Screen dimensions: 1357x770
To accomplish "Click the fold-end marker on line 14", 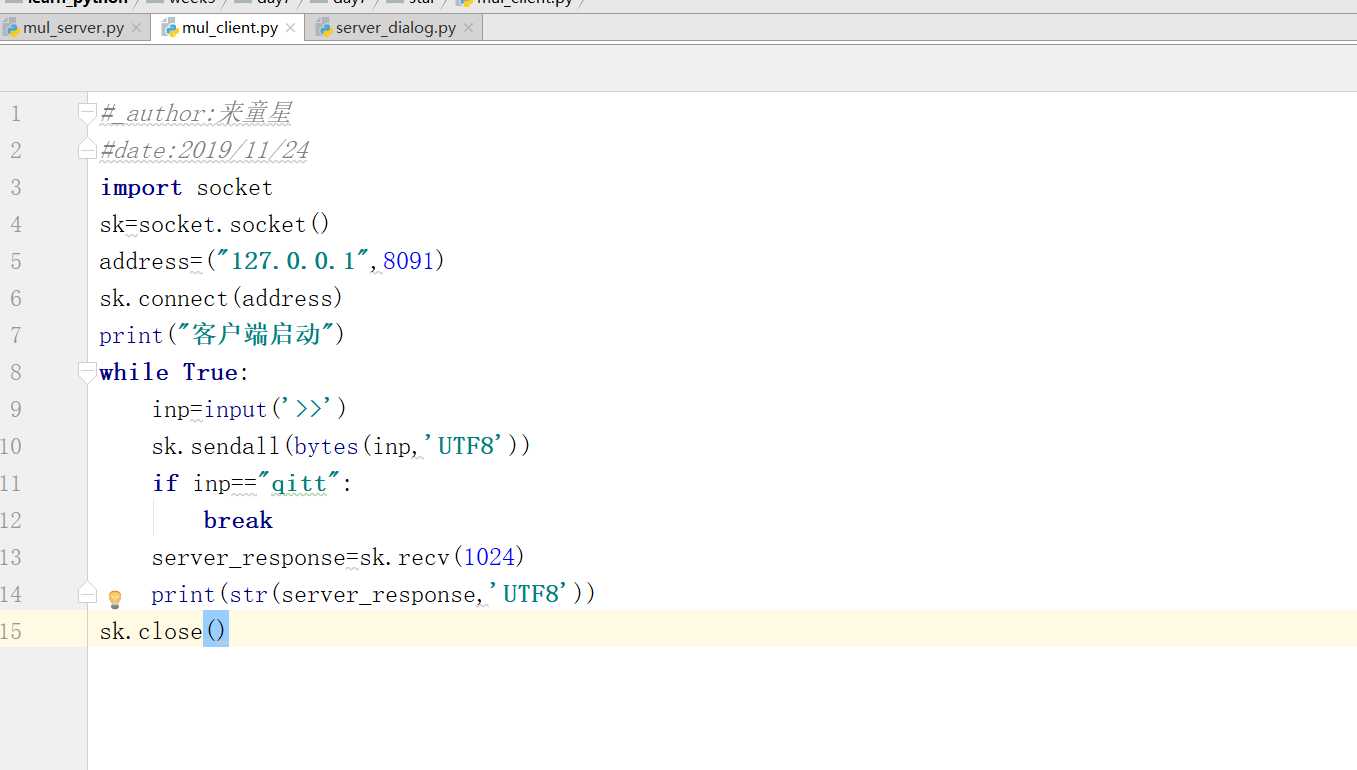I will 87,594.
